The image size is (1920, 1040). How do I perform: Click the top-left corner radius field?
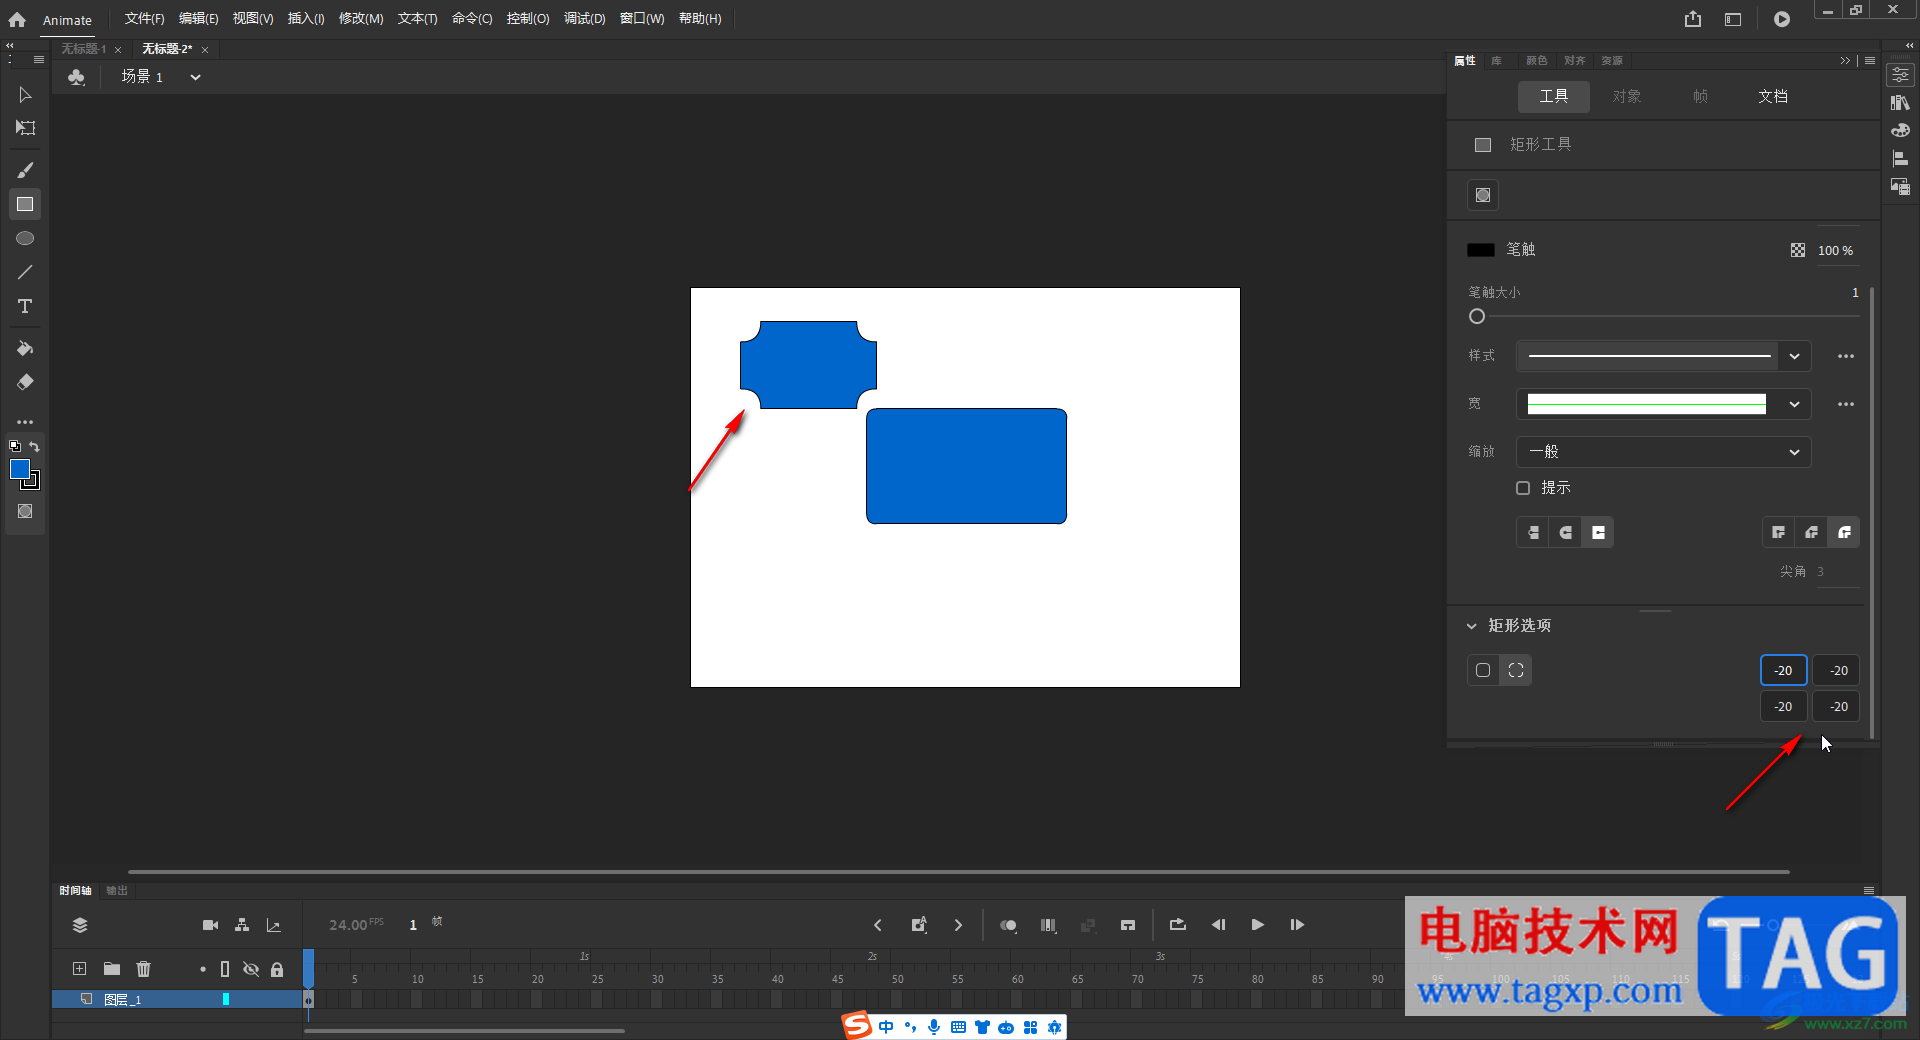point(1783,671)
